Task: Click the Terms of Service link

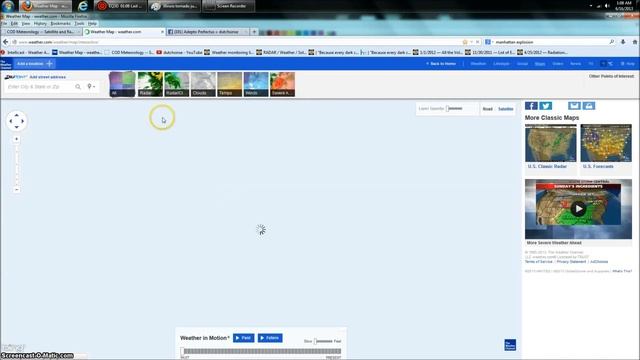Action: pyautogui.click(x=538, y=262)
